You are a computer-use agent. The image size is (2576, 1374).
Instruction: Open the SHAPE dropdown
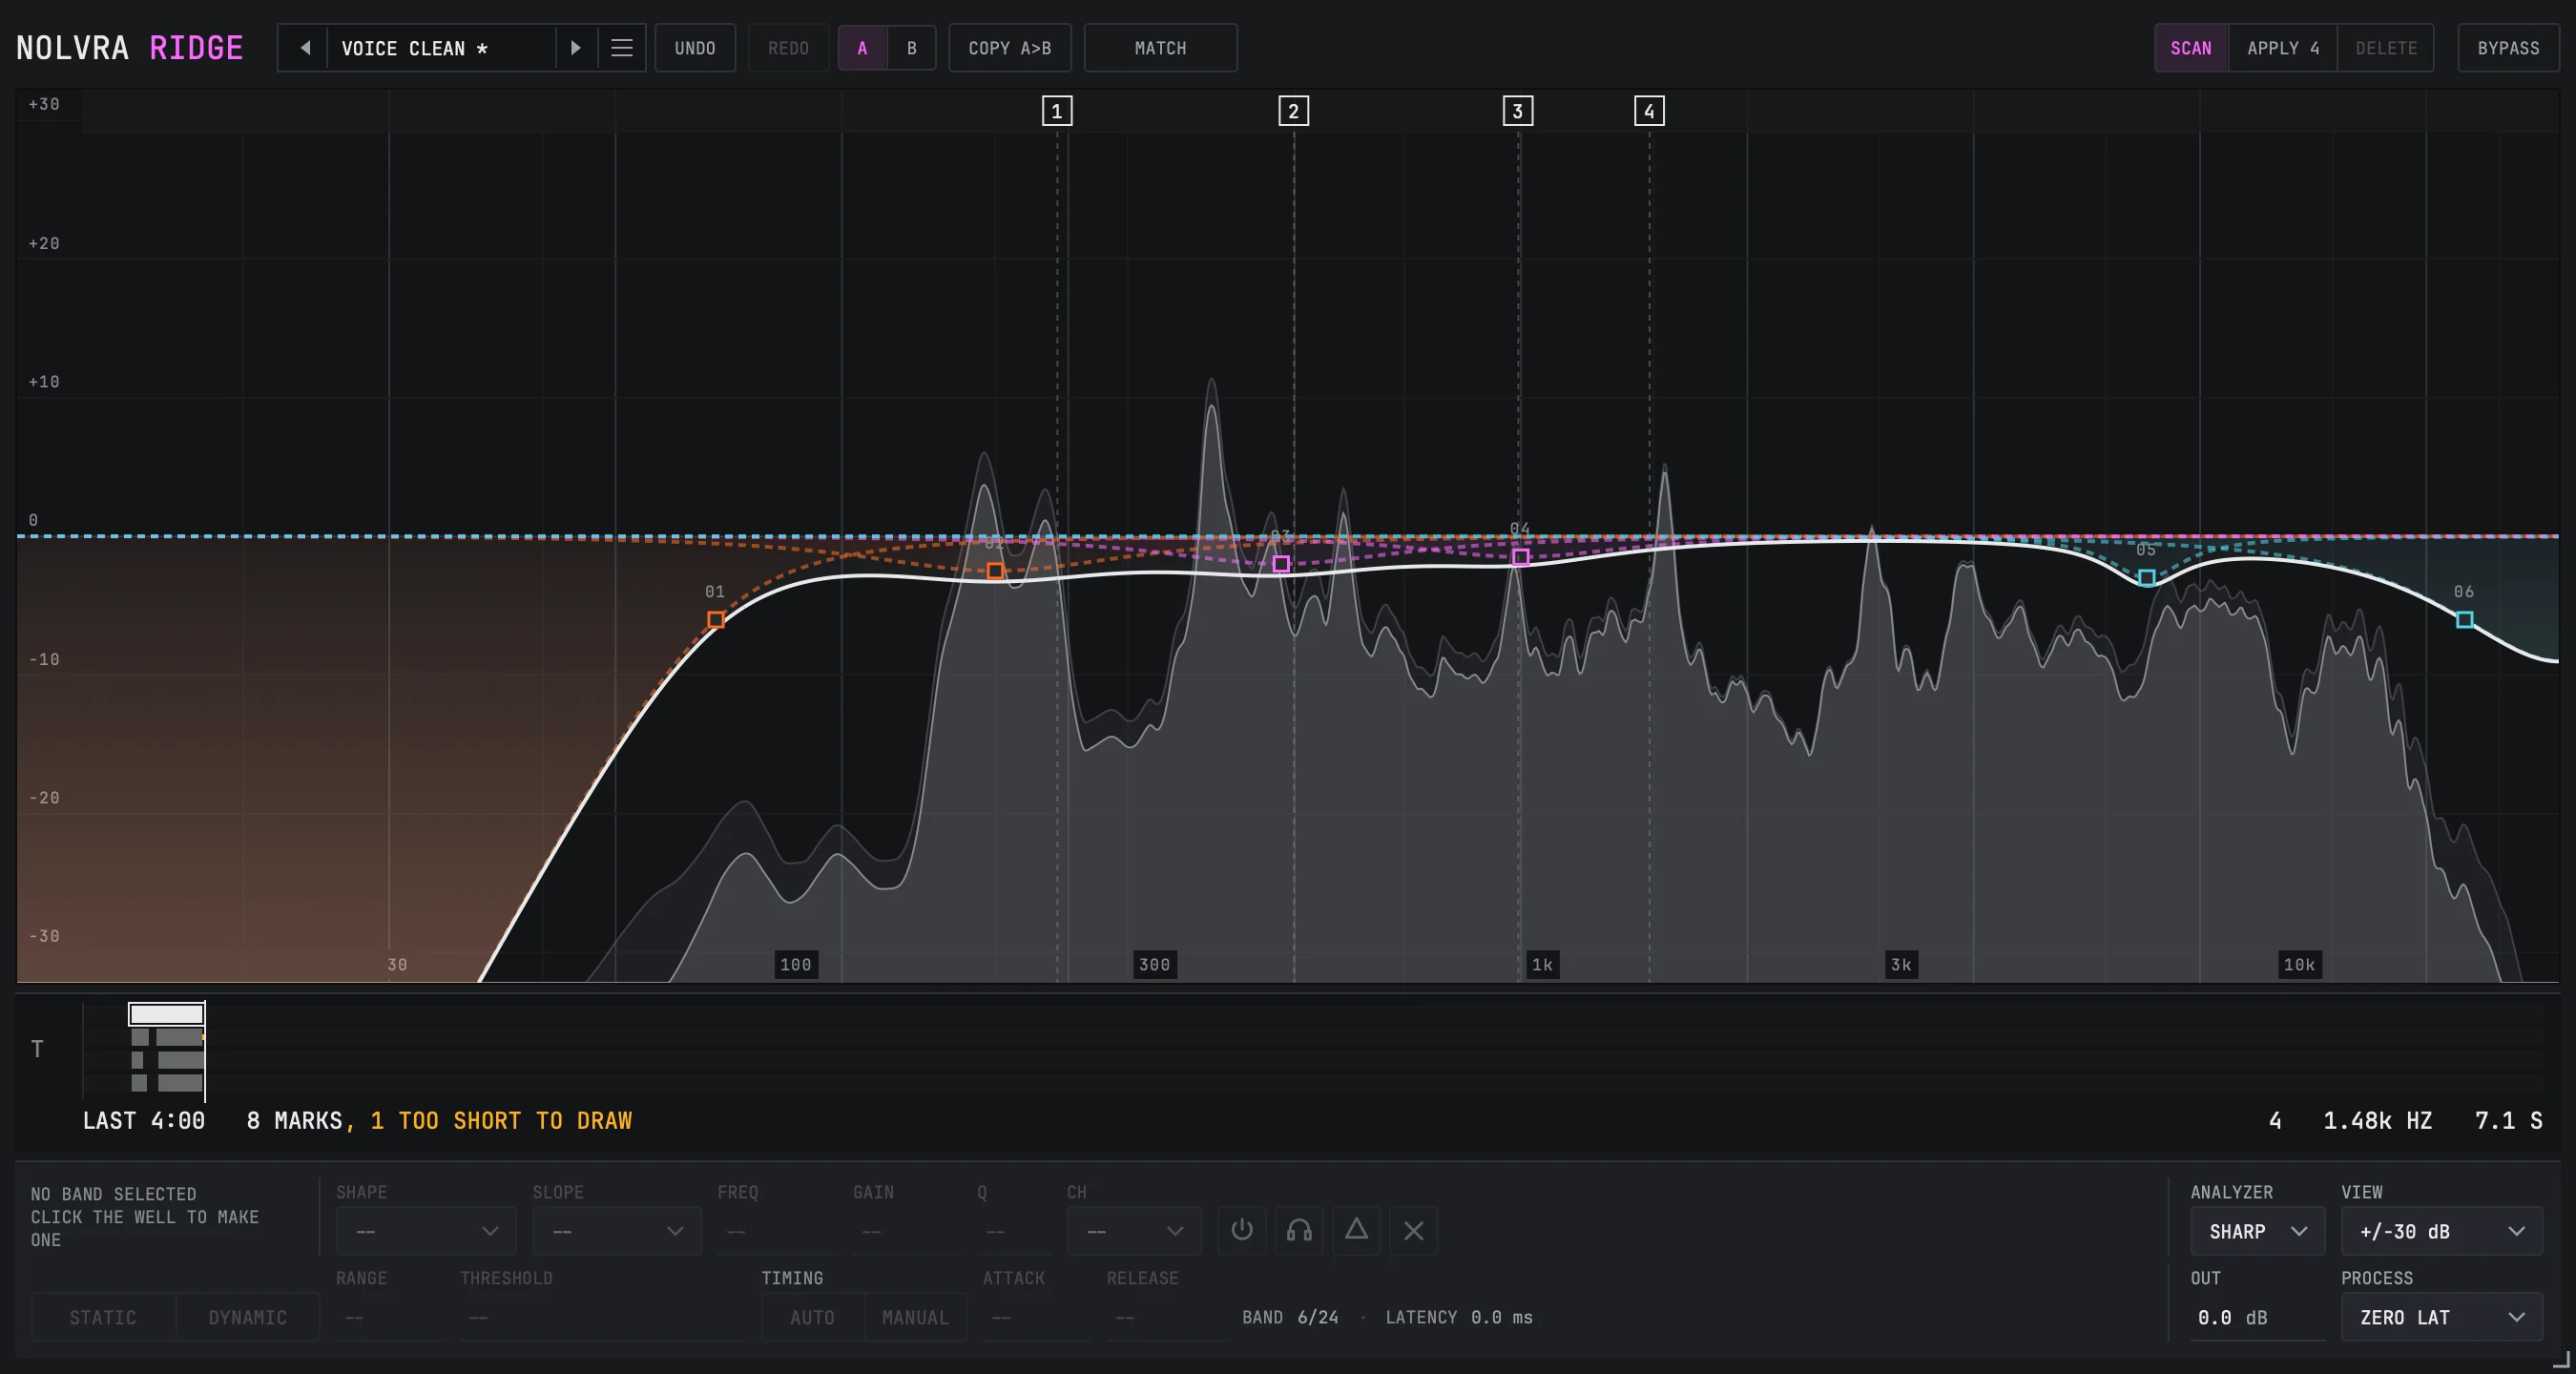426,1231
